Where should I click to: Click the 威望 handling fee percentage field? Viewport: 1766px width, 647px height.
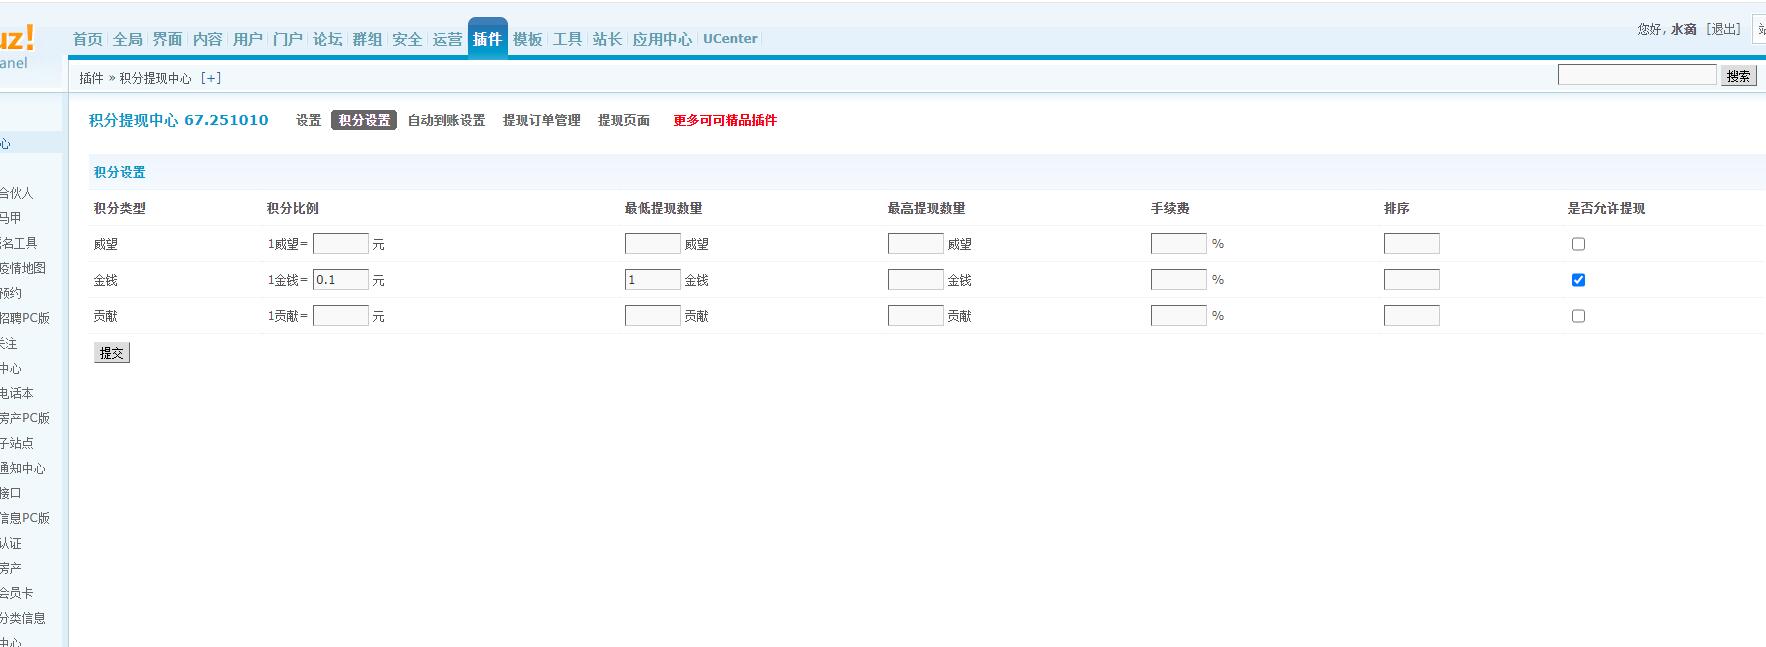tap(1178, 244)
